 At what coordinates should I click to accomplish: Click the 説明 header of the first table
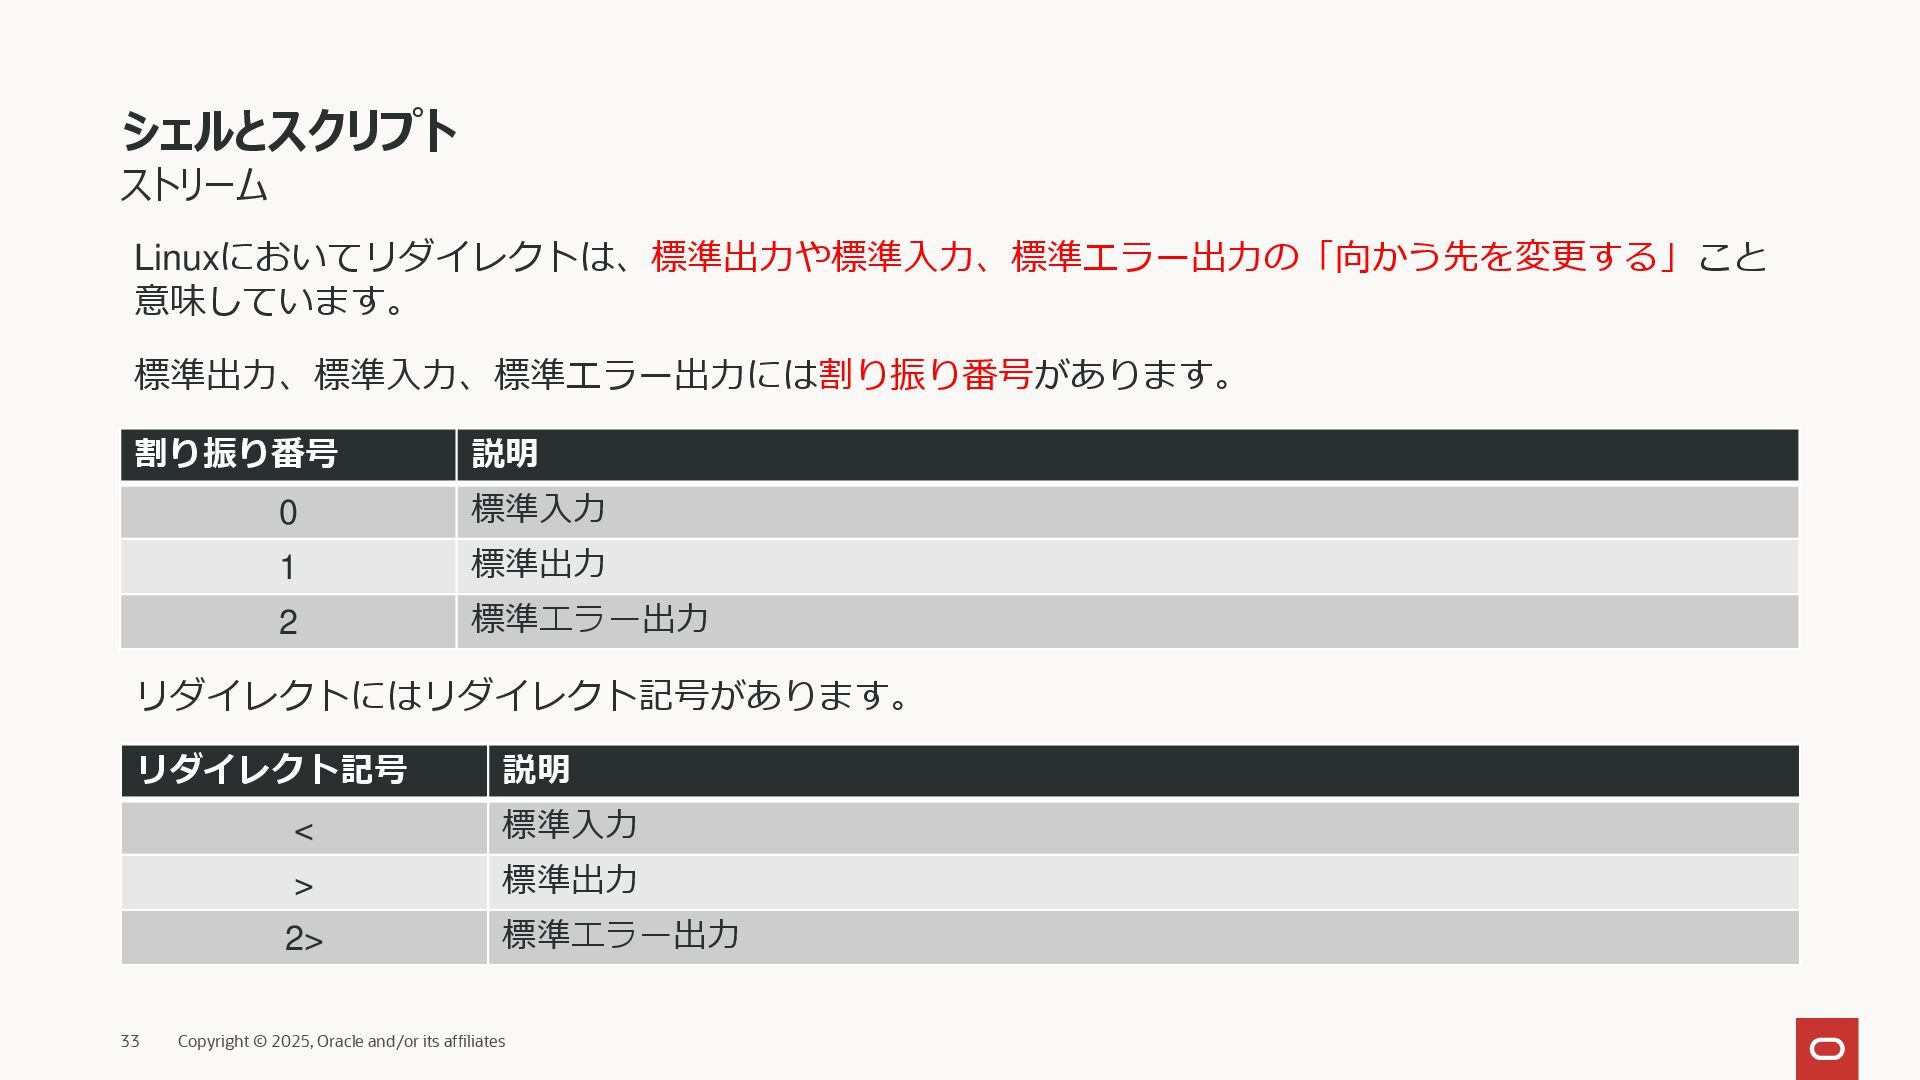(1128, 455)
